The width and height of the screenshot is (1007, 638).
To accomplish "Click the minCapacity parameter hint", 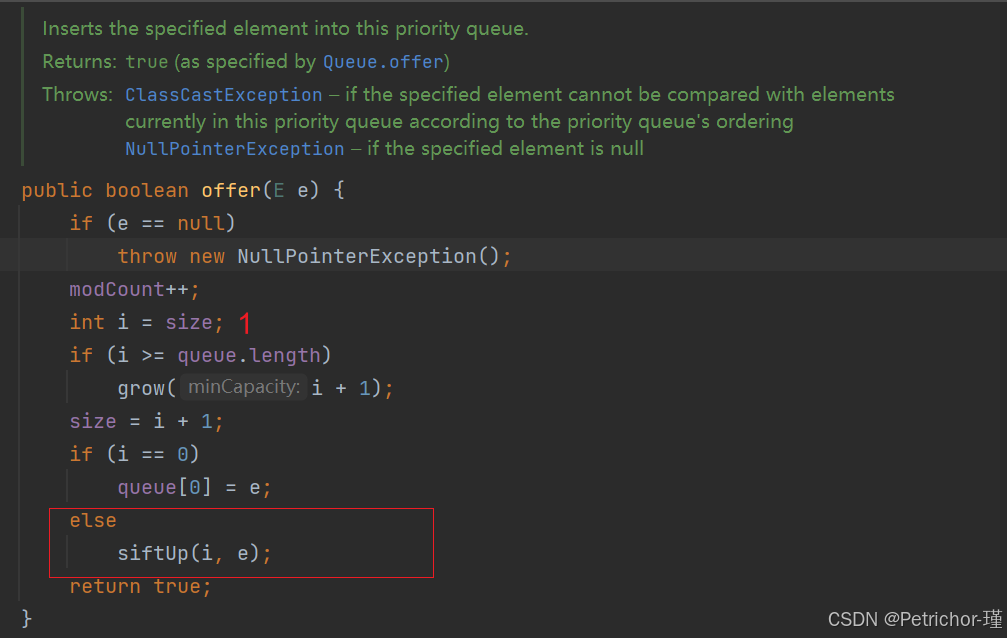I will tap(243, 387).
